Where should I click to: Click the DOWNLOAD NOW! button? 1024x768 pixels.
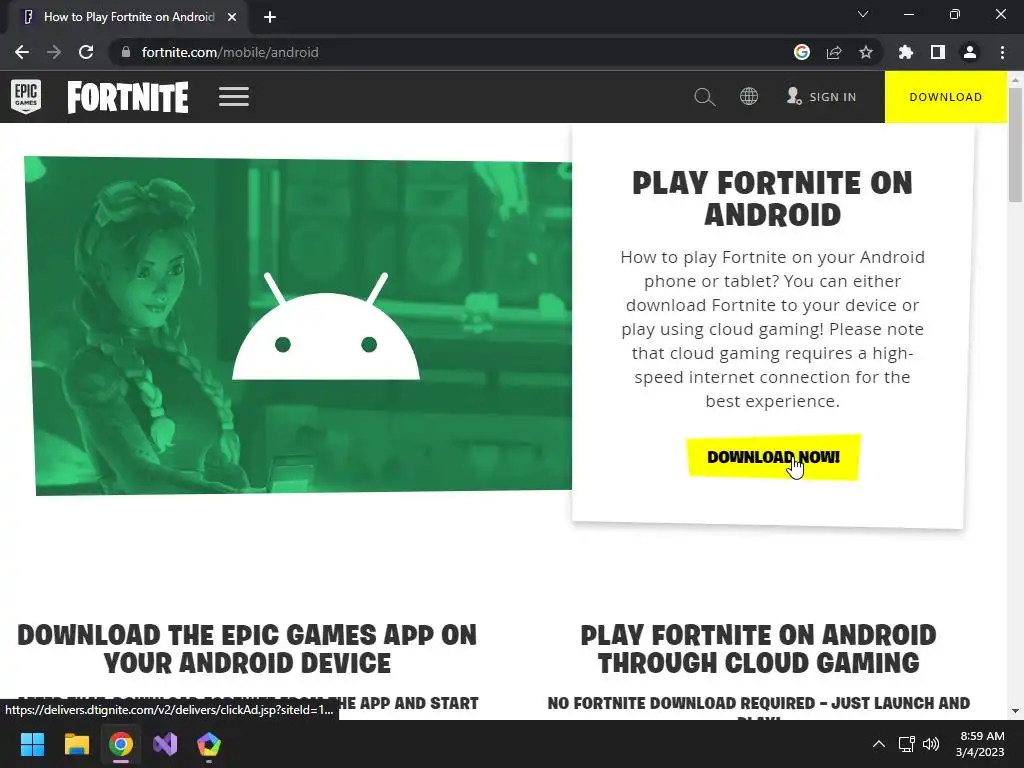[x=773, y=457]
